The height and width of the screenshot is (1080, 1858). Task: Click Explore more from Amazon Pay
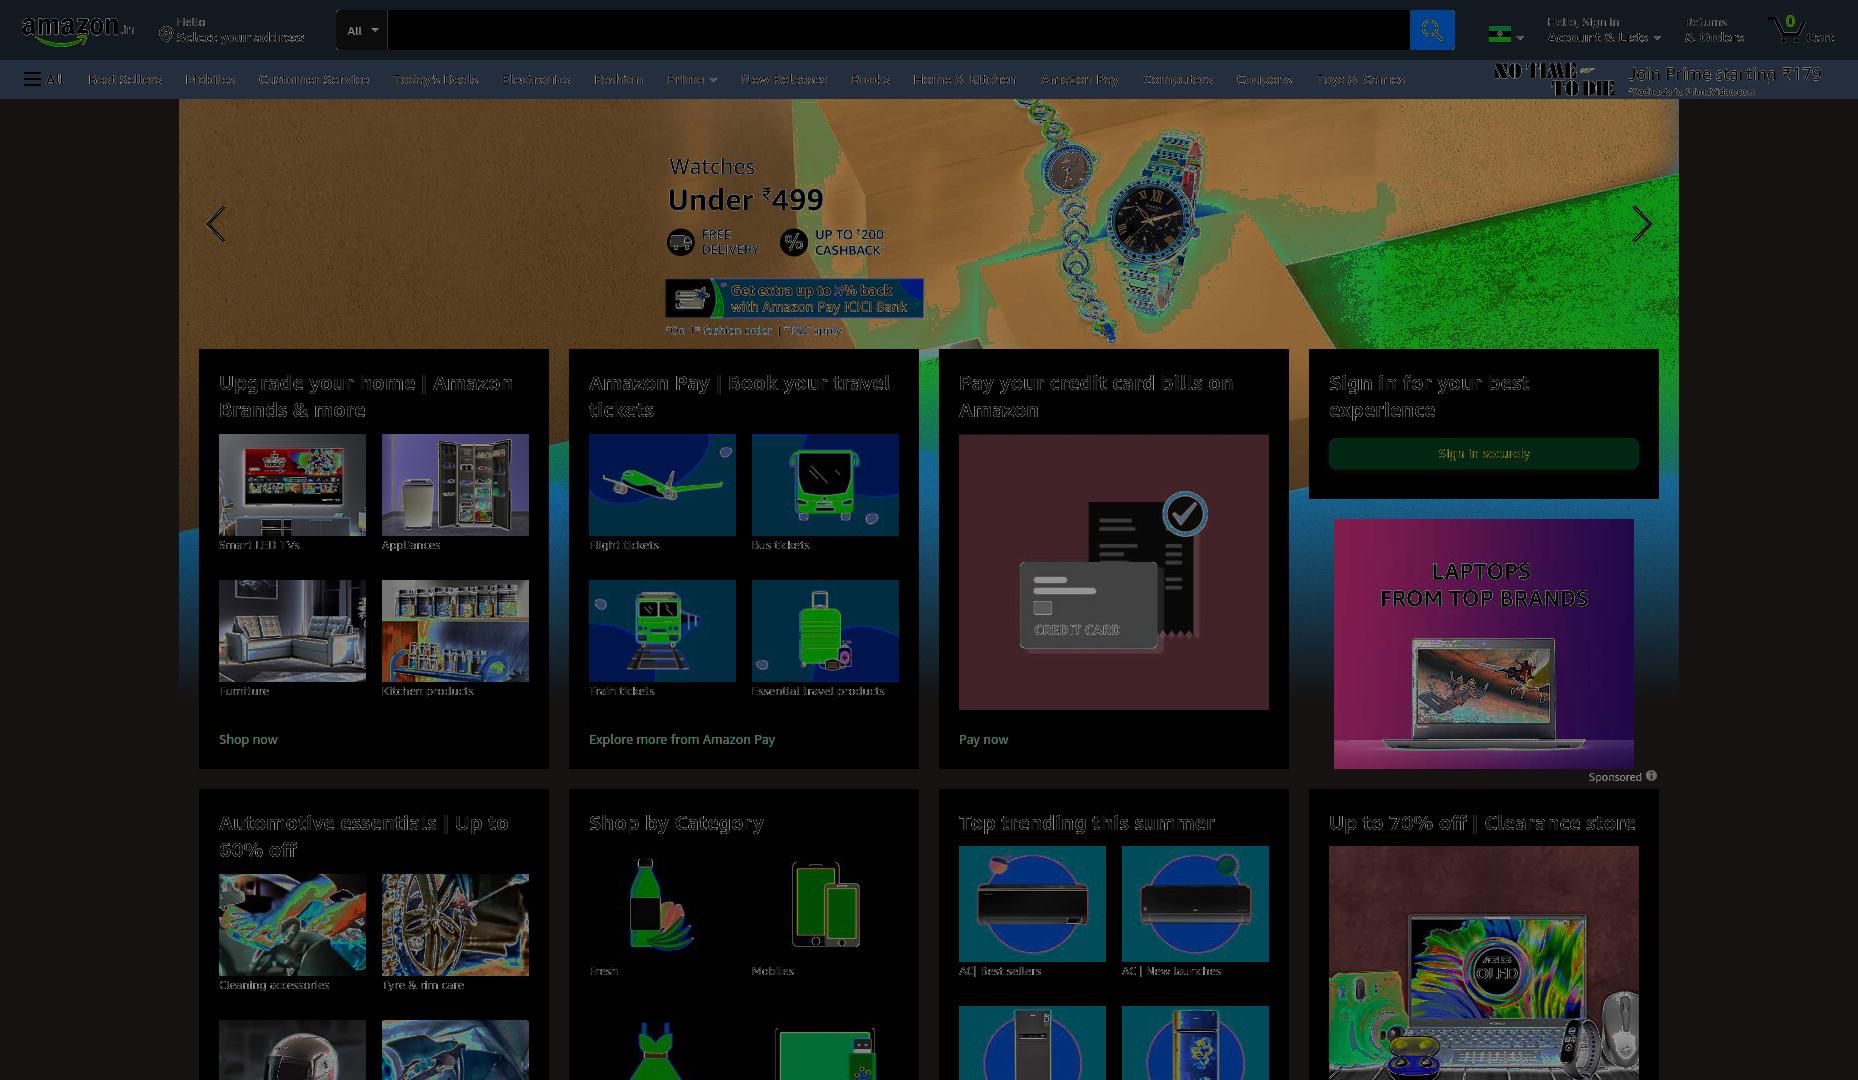coord(682,739)
